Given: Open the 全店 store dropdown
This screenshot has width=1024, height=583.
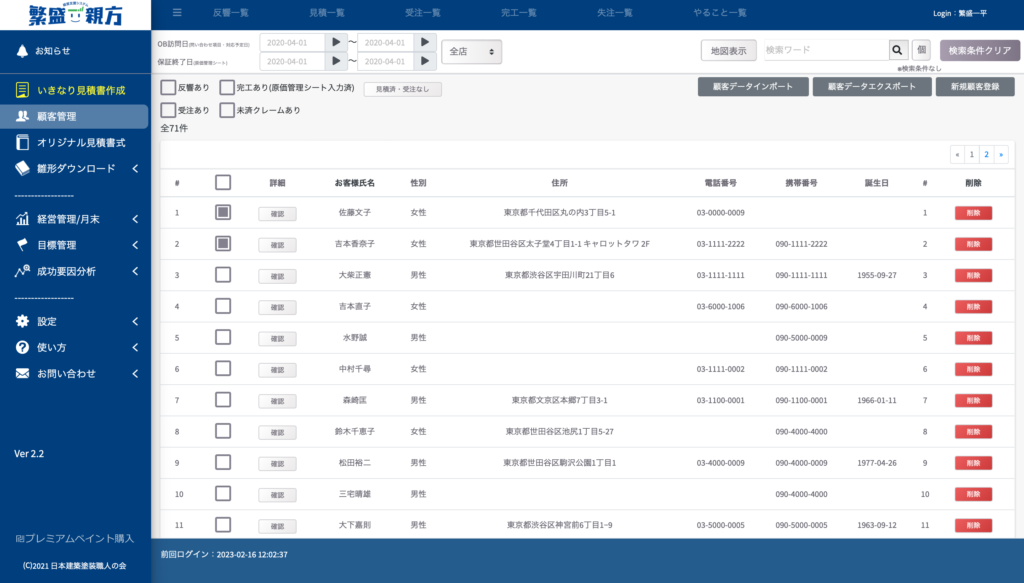Looking at the screenshot, I should (472, 52).
